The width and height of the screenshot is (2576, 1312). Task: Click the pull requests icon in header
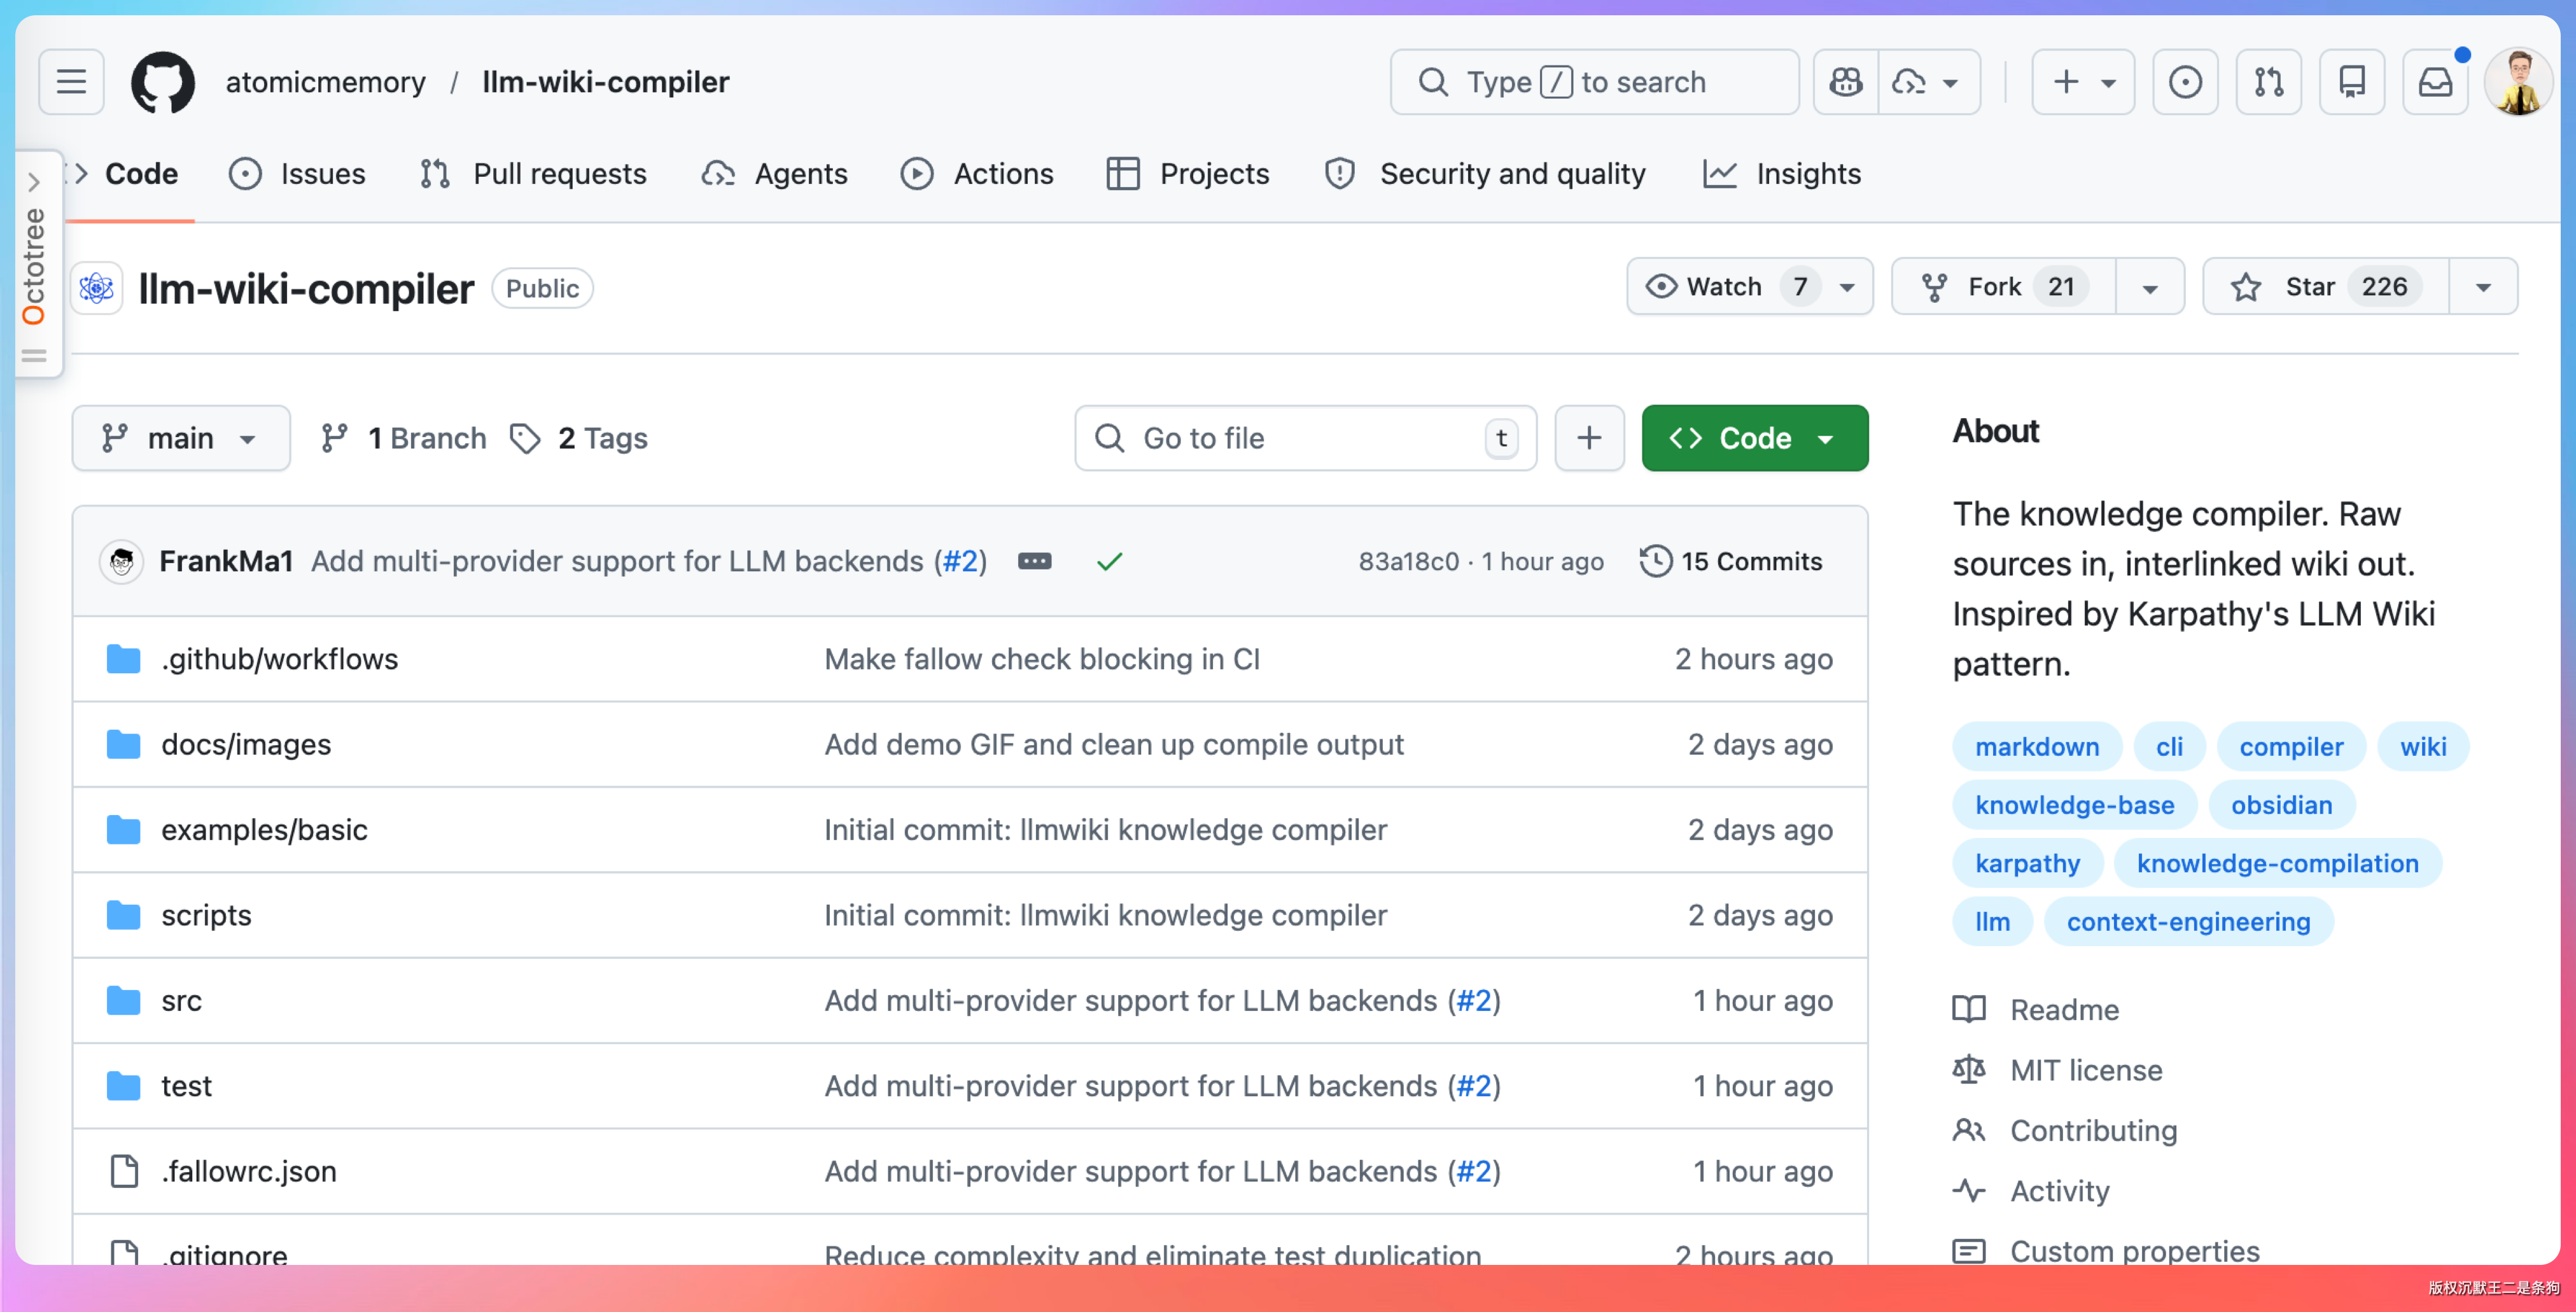2268,82
